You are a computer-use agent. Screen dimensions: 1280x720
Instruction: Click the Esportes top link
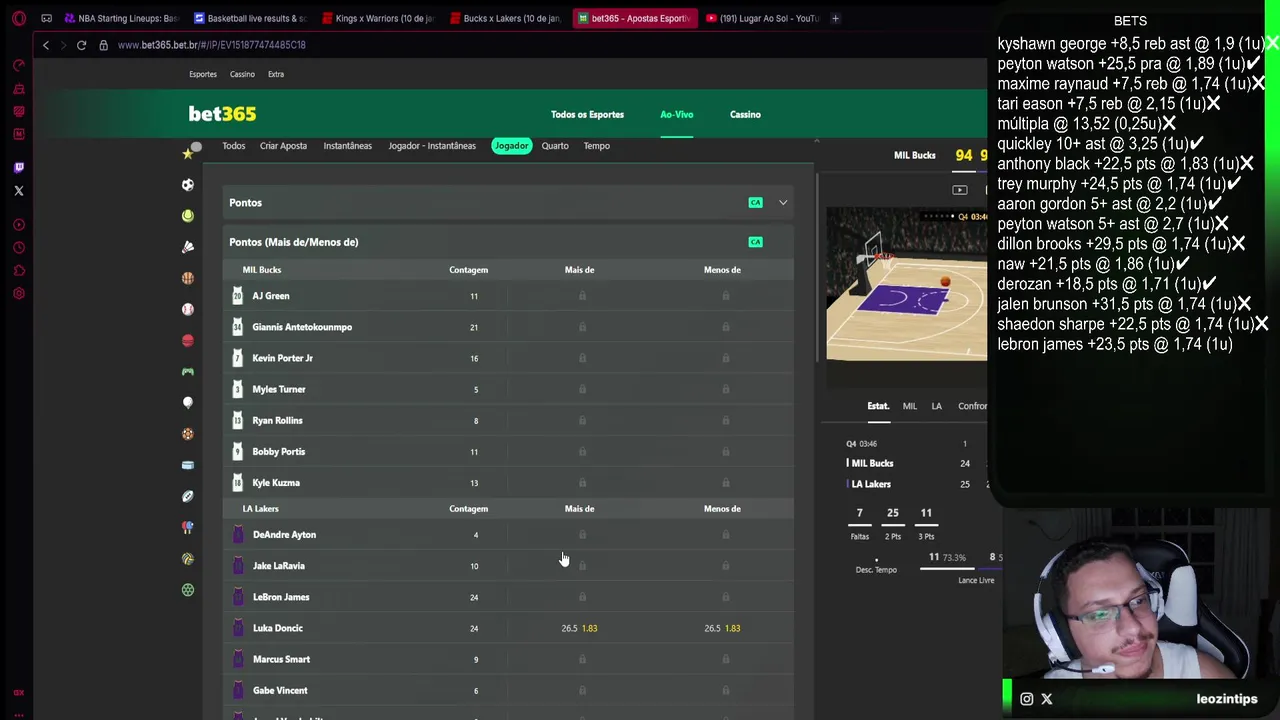203,74
